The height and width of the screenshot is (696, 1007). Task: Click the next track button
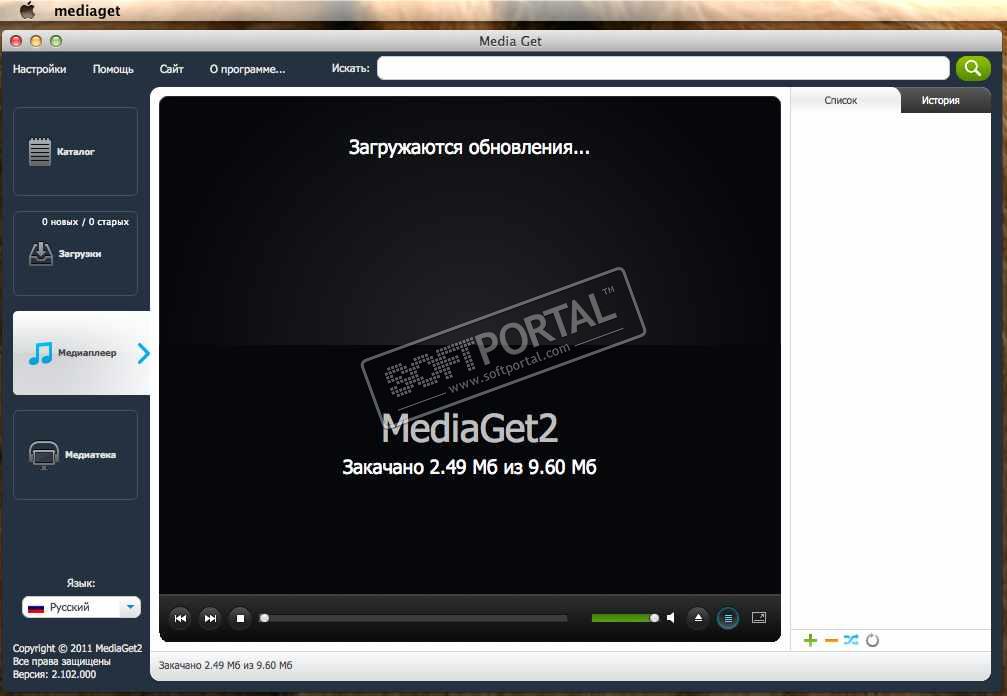pos(210,618)
